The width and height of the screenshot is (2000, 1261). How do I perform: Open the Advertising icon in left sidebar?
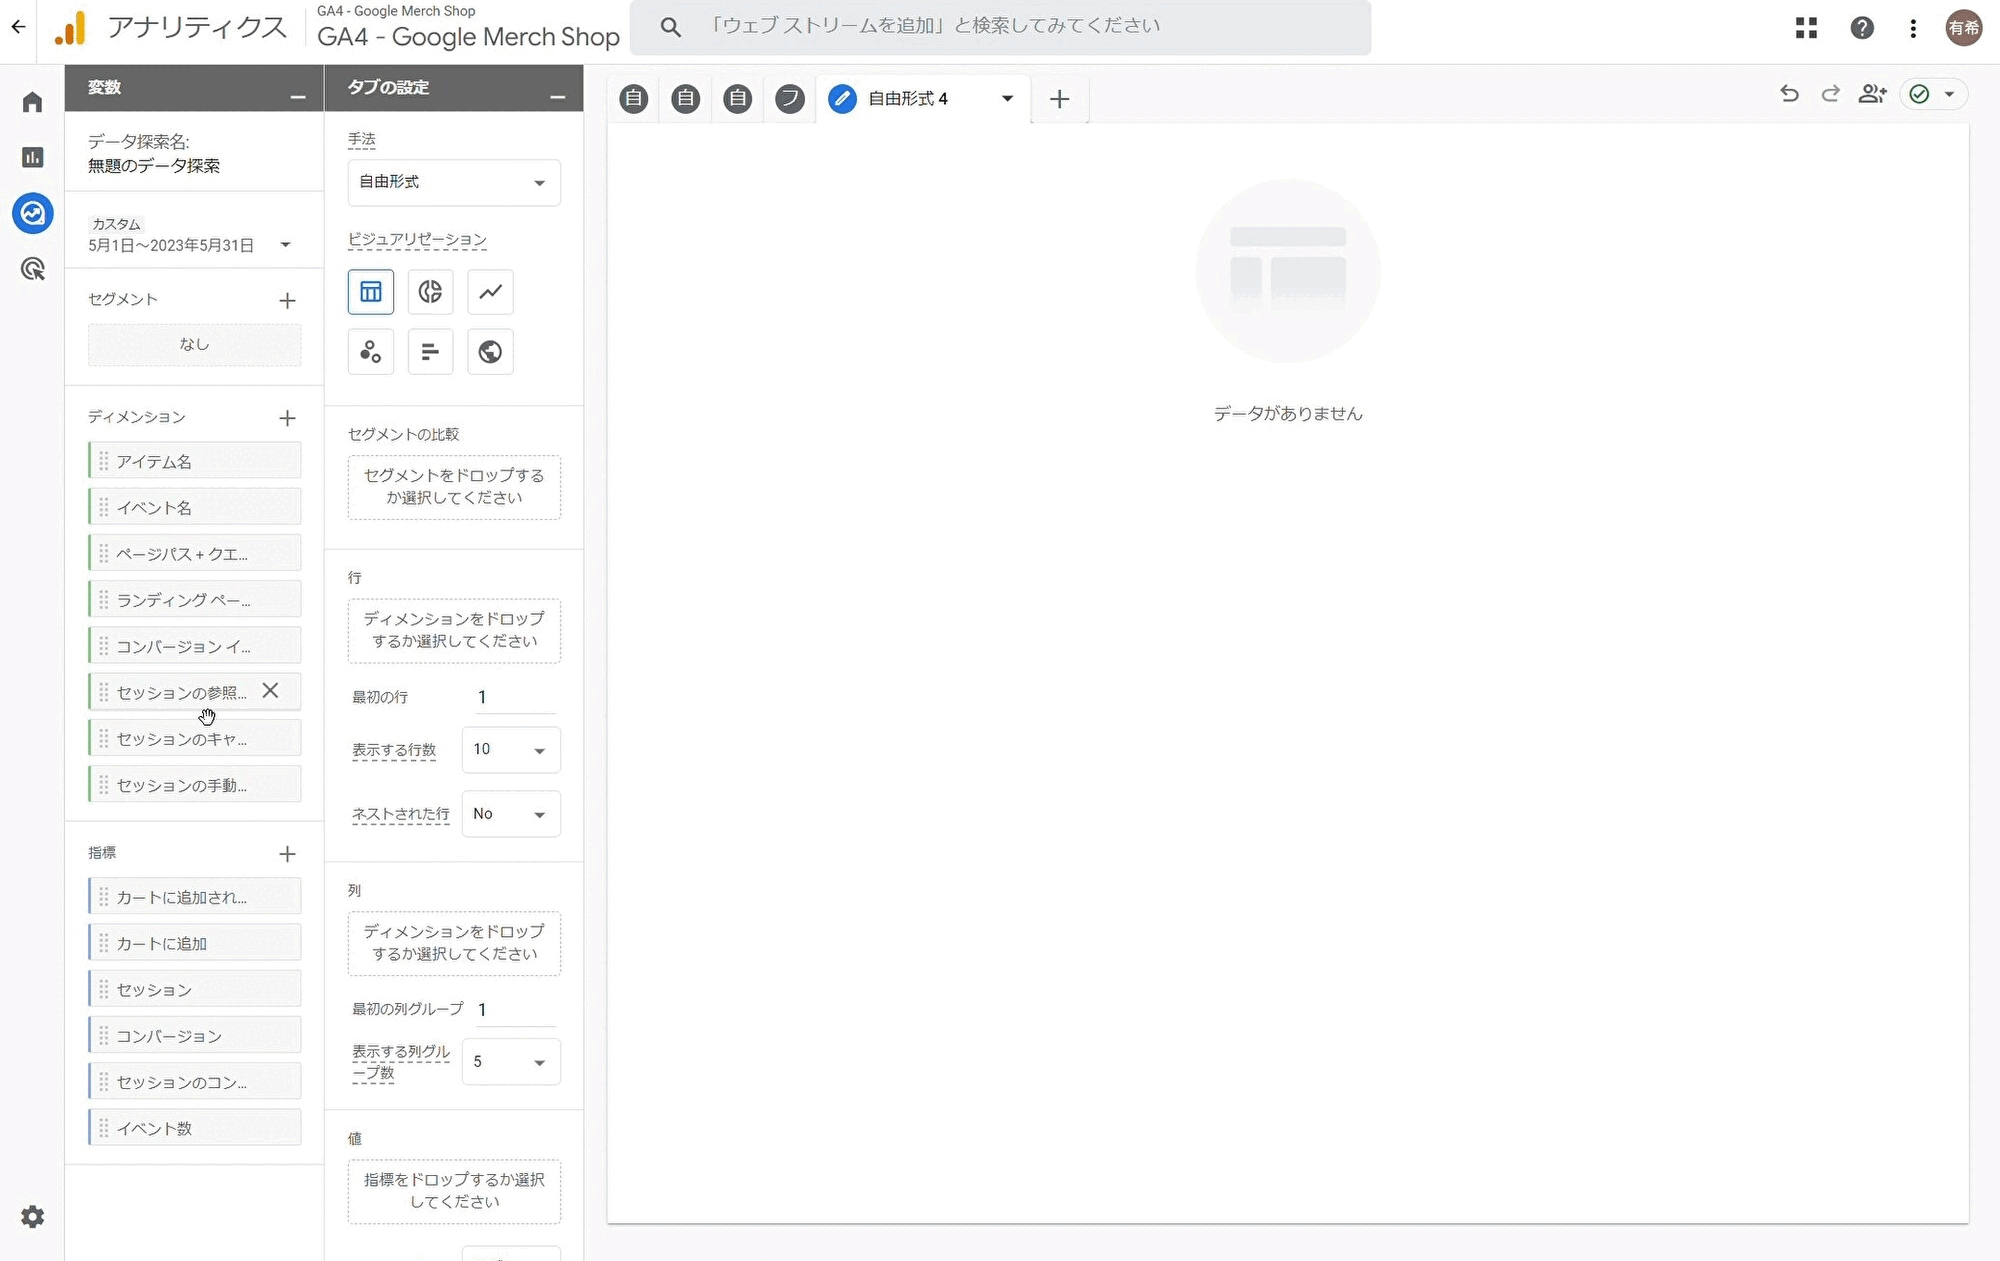click(x=33, y=269)
